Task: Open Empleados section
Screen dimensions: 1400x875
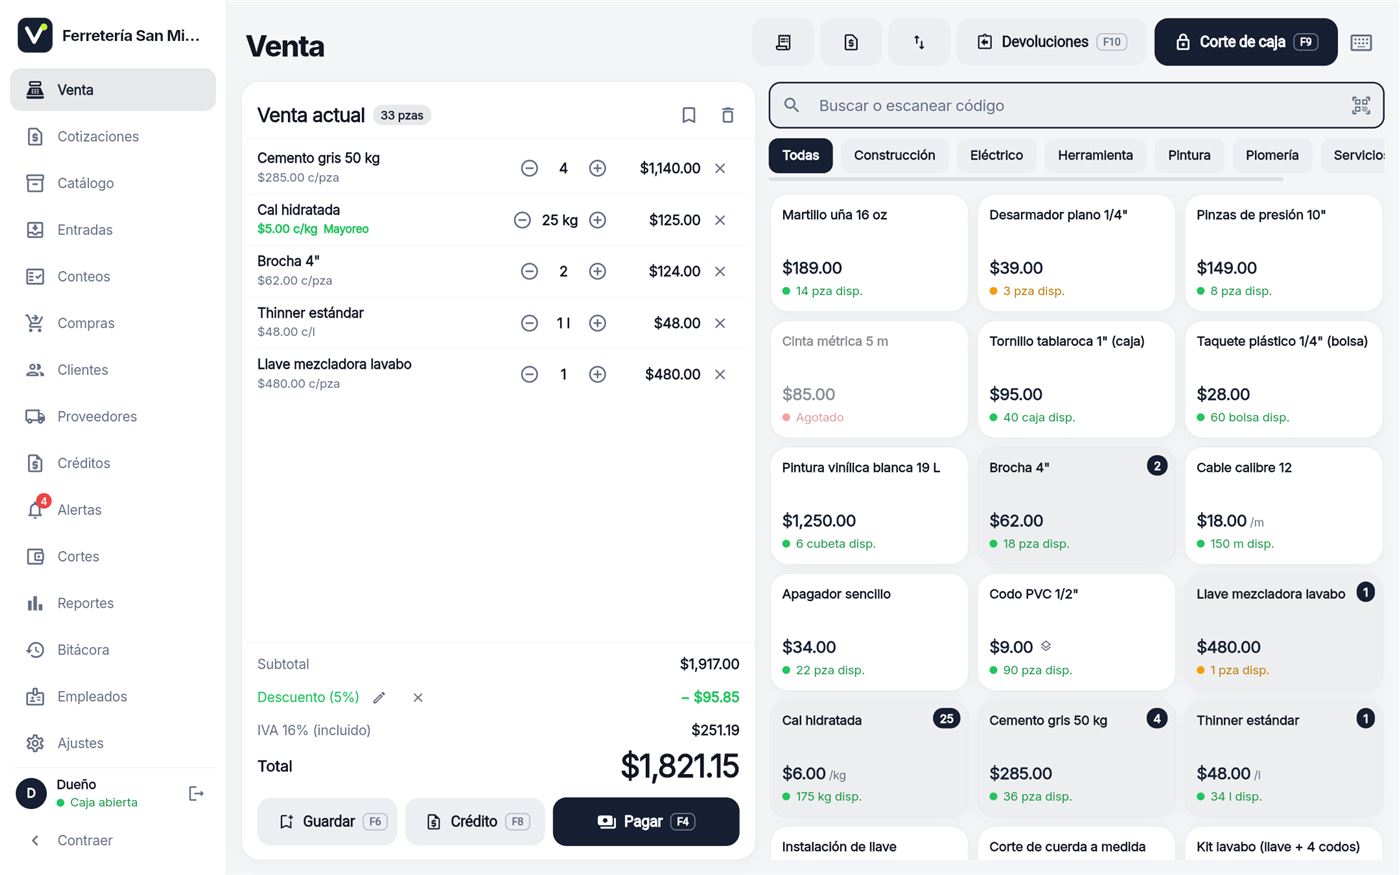Action: coord(113,696)
